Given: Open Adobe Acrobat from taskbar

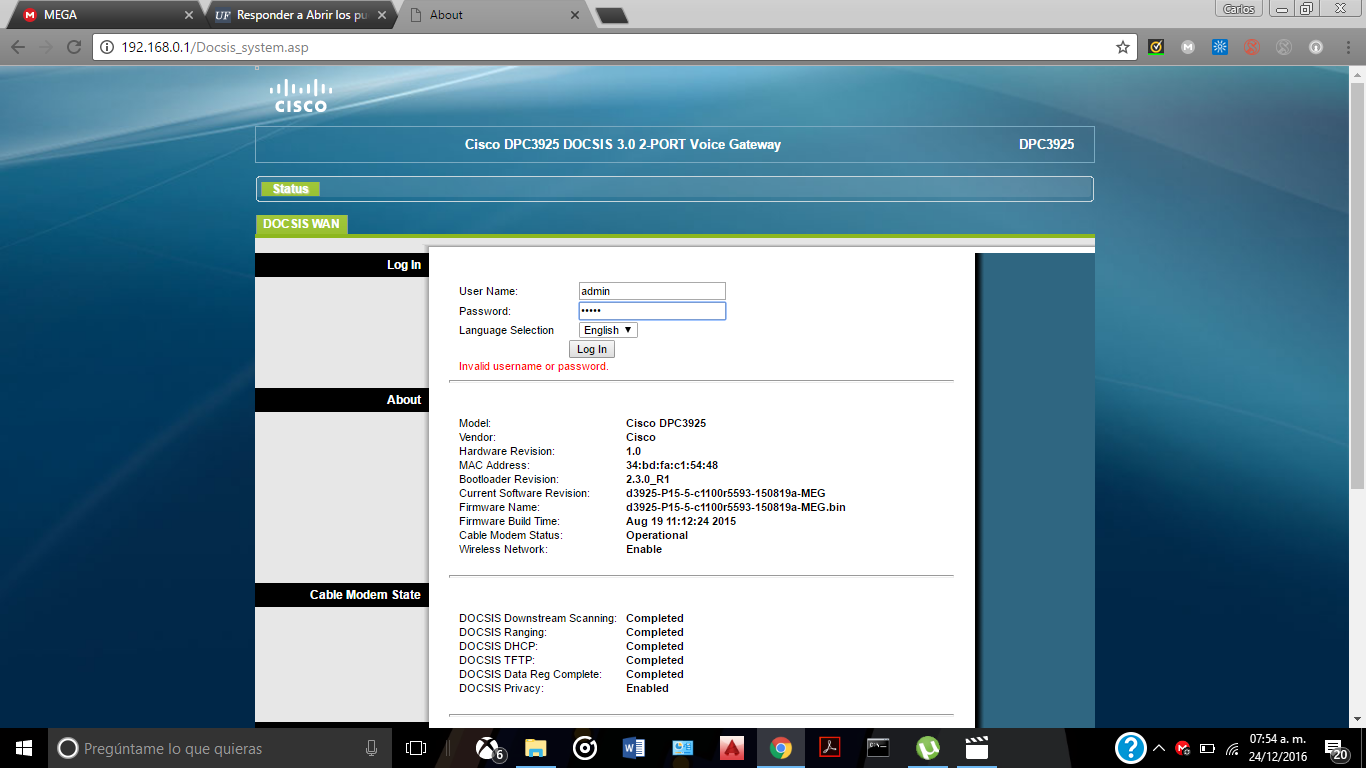Looking at the screenshot, I should click(x=830, y=748).
